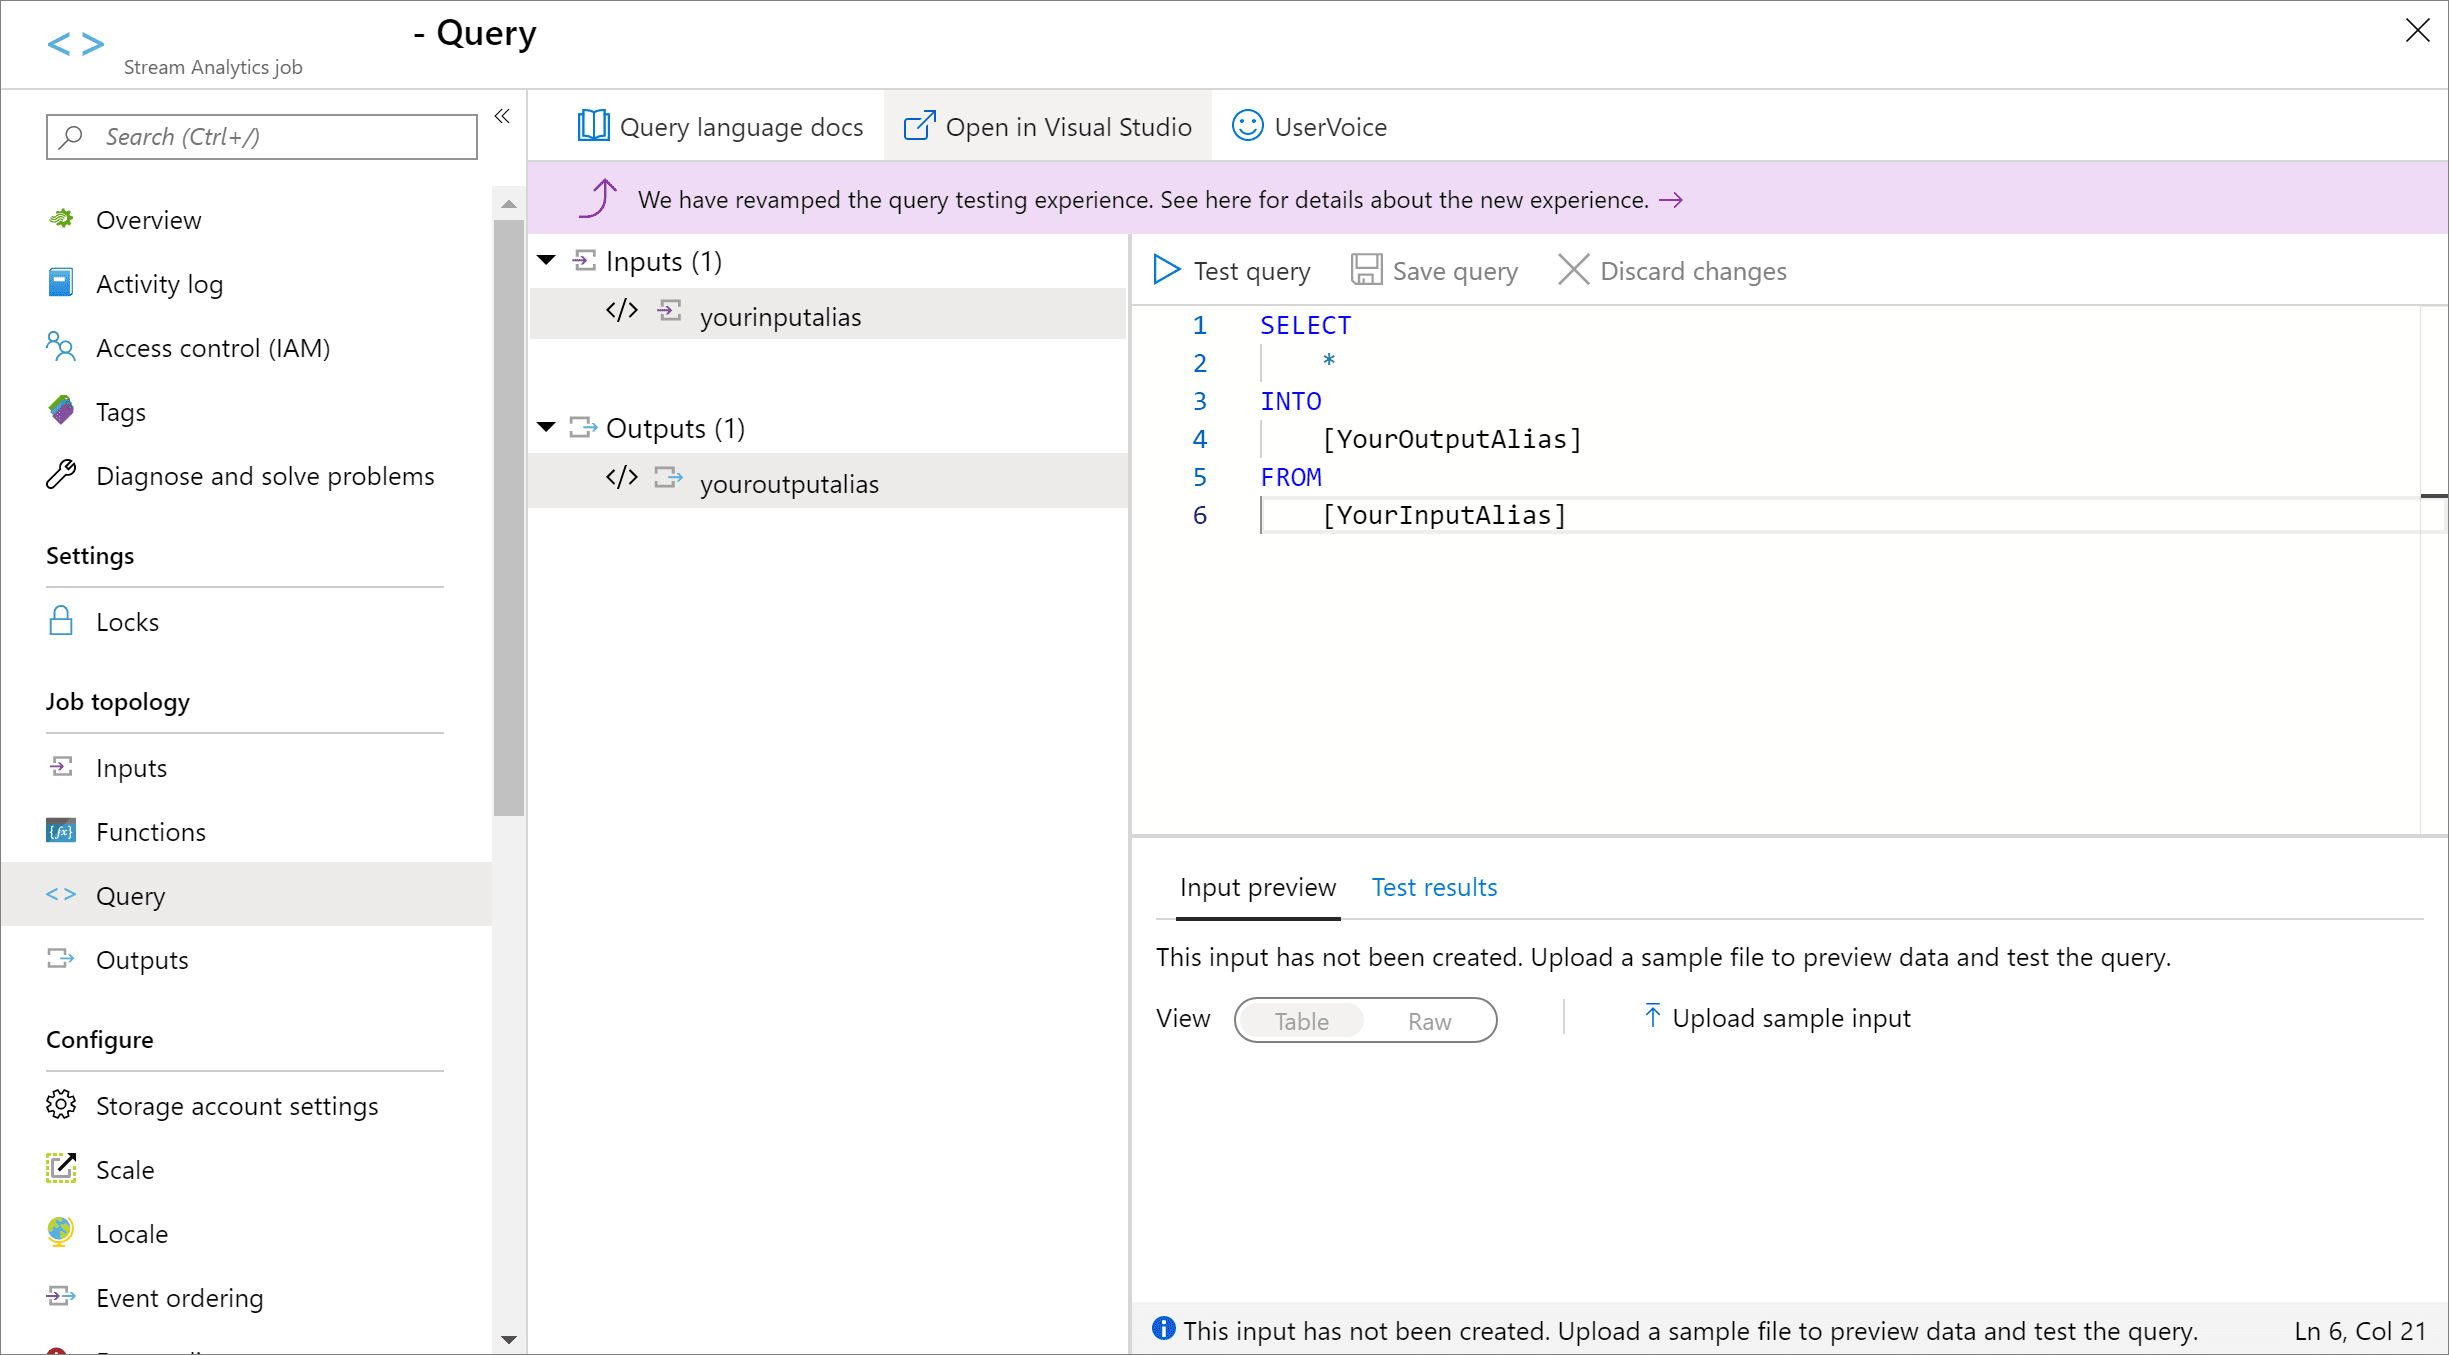2449x1355 pixels.
Task: Click the sidebar vertical scrollbar thumb
Action: 508,518
